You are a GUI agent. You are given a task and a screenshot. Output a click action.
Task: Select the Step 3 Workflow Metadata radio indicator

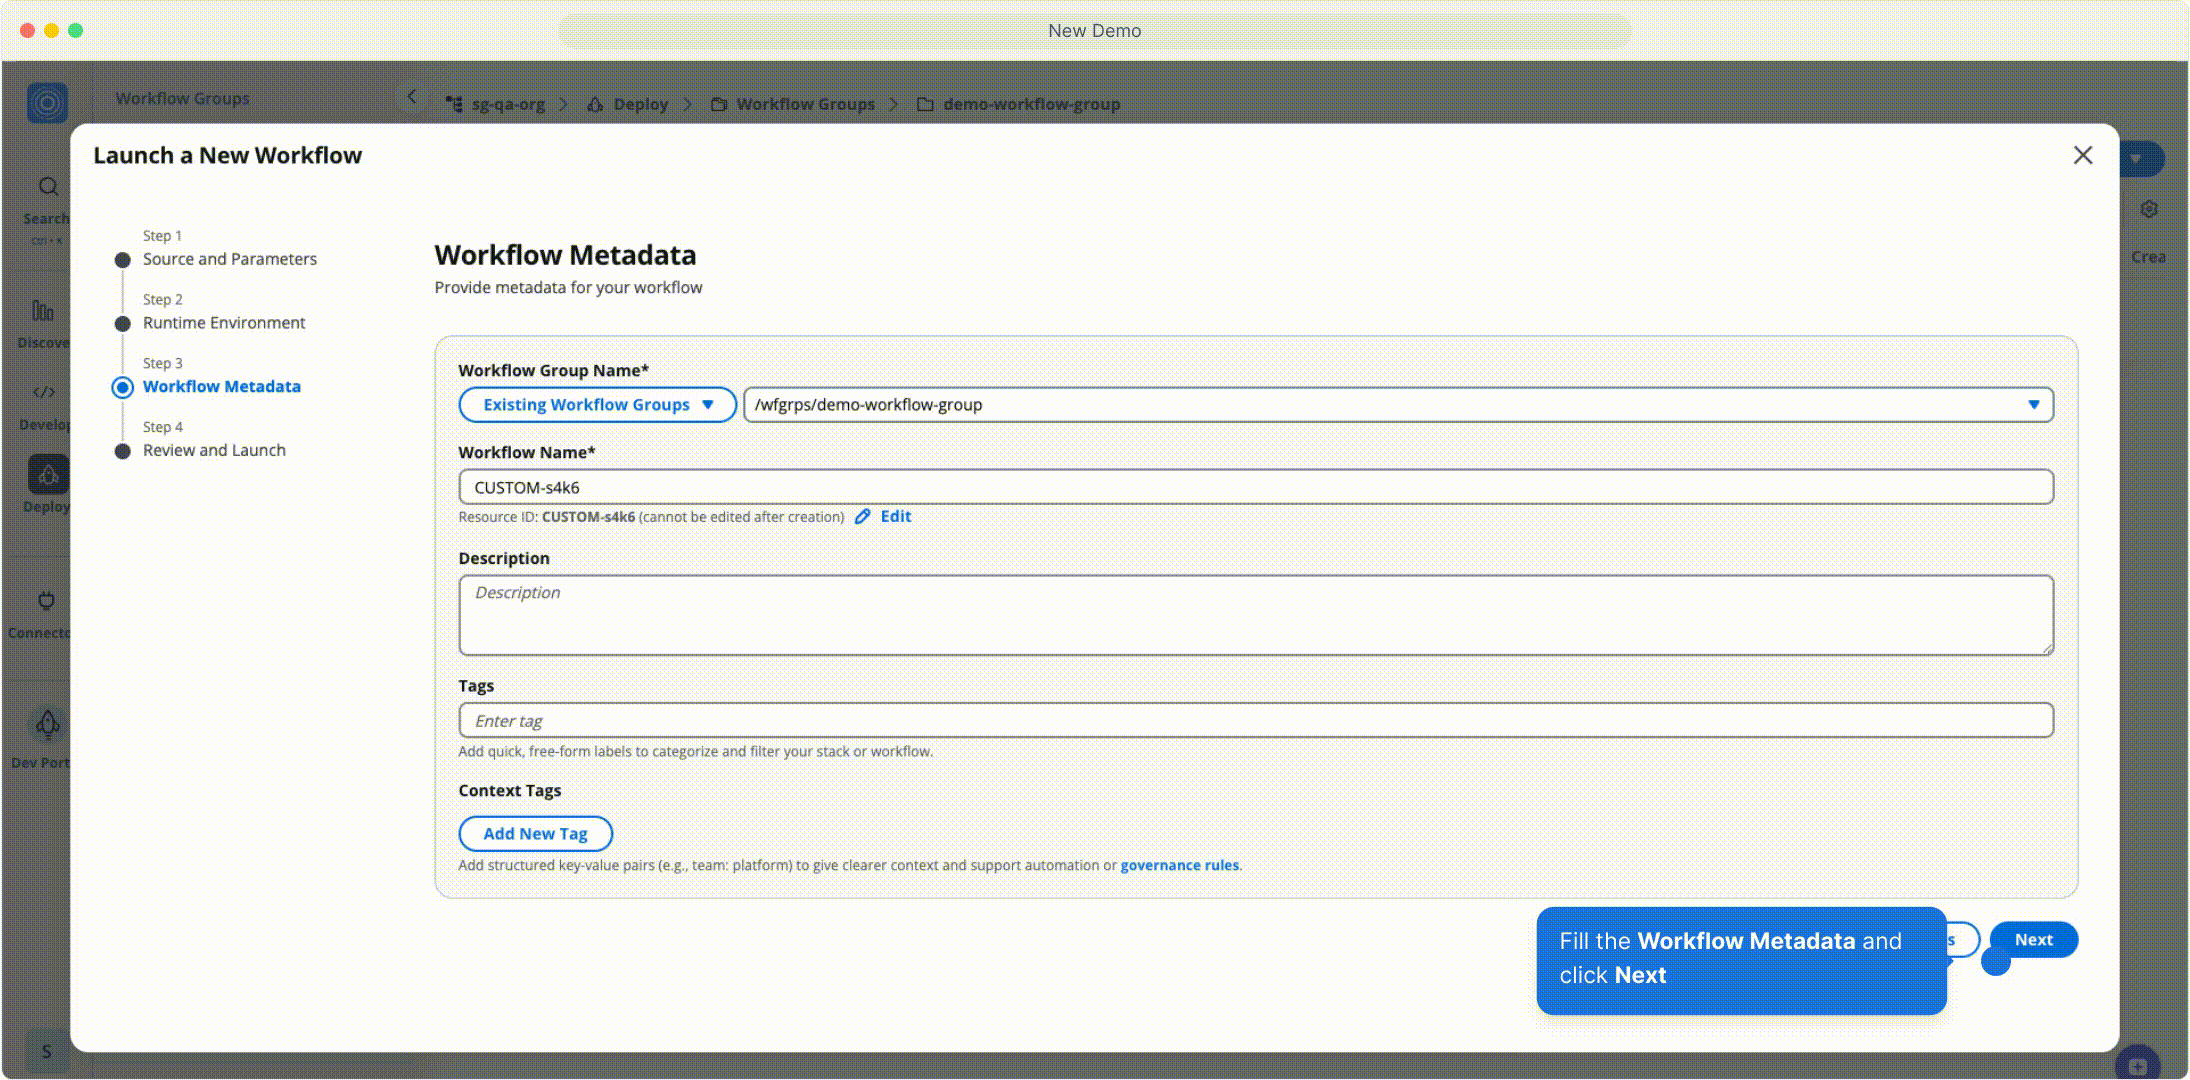122,387
